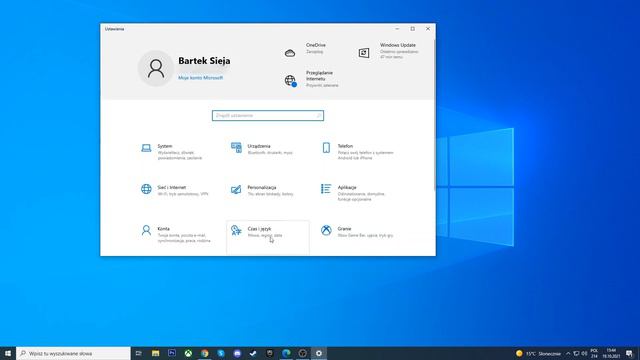Click the Windows Update label text
This screenshot has width=640, height=360.
[398, 45]
